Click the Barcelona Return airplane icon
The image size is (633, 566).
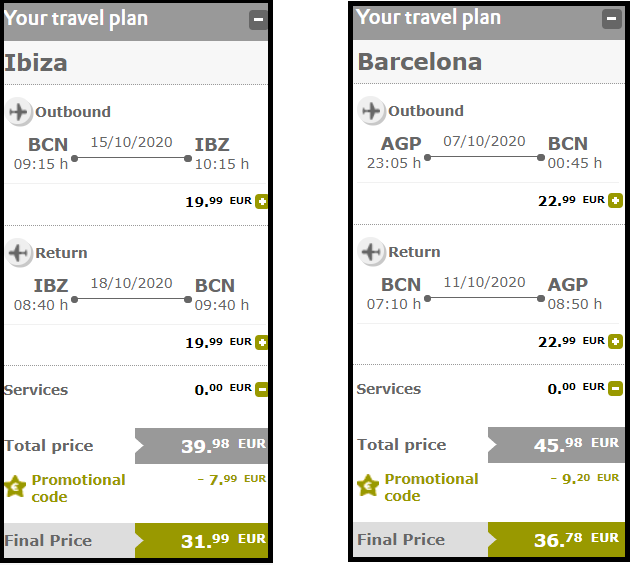[x=371, y=252]
